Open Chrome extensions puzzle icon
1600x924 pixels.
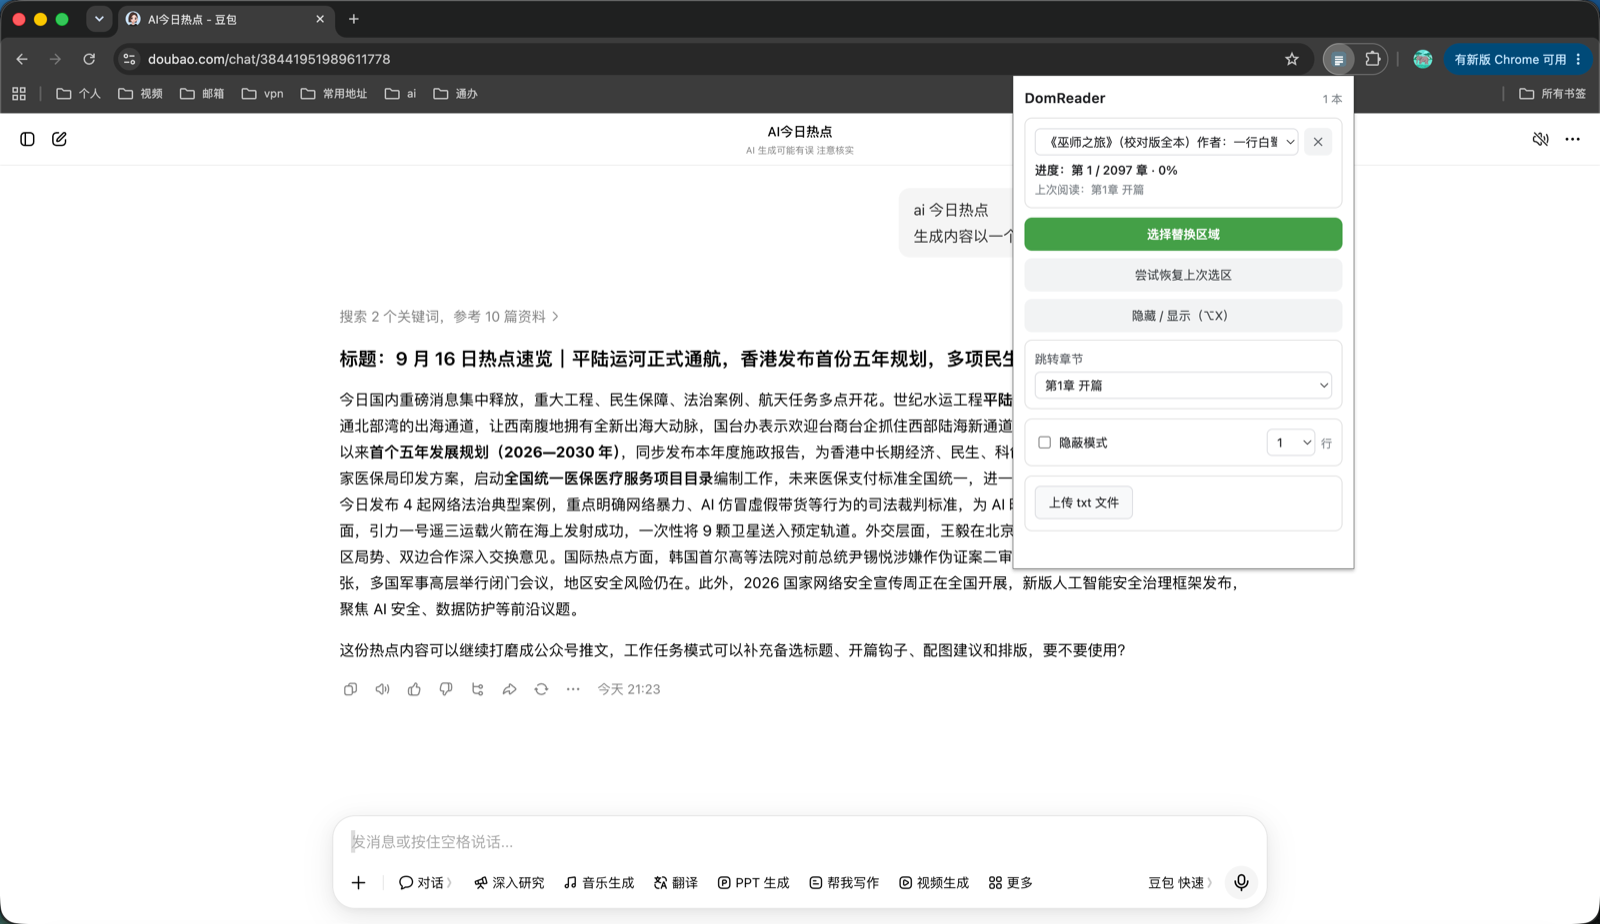(x=1372, y=59)
